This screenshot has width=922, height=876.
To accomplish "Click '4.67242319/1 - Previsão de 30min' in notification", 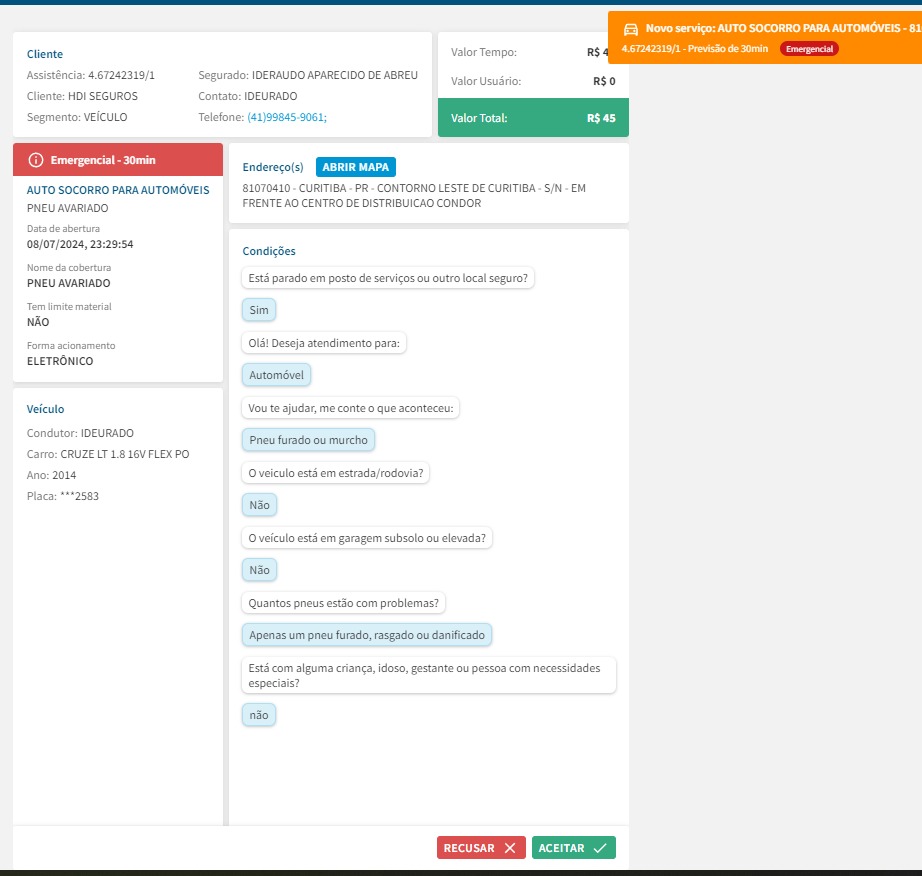I will point(694,49).
